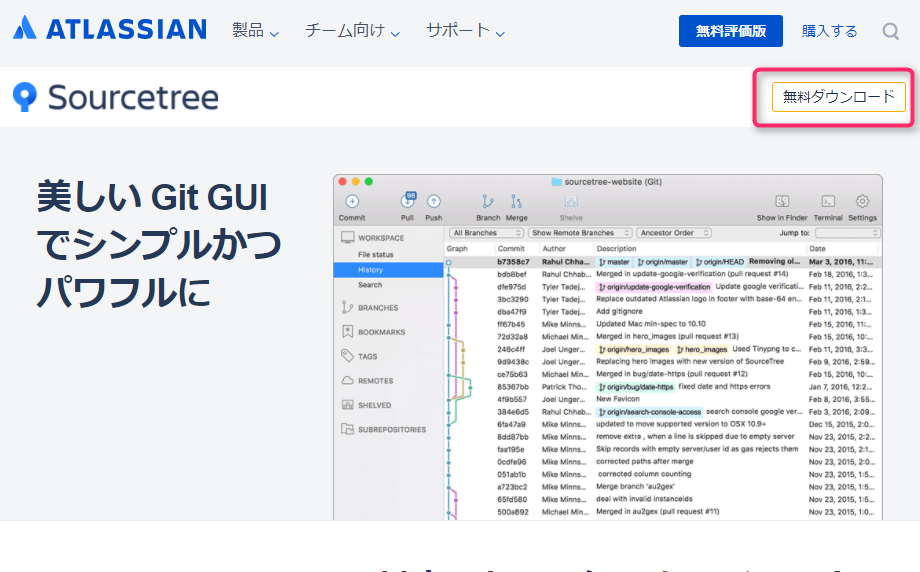Click the Merge toolbar icon
This screenshot has height=572, width=920.
(x=516, y=202)
